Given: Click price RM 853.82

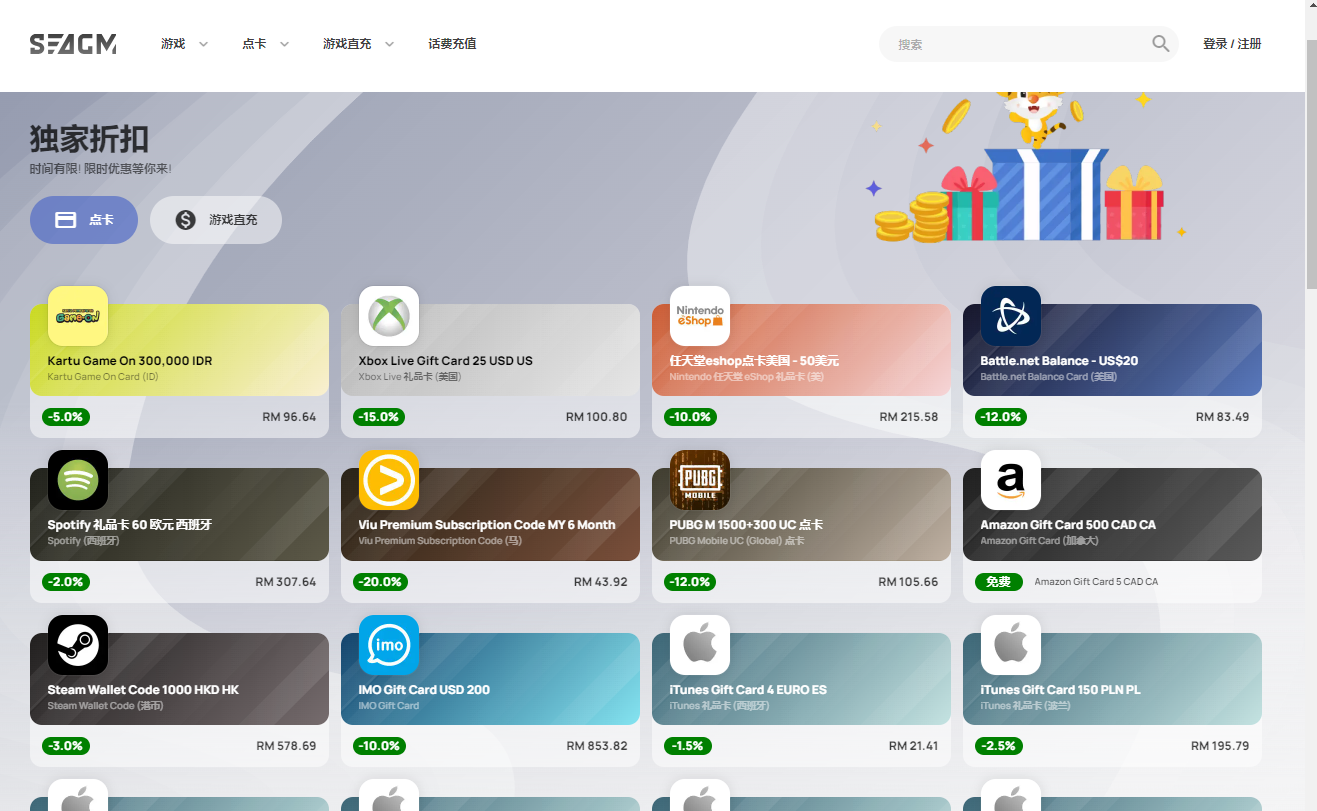Looking at the screenshot, I should point(597,746).
